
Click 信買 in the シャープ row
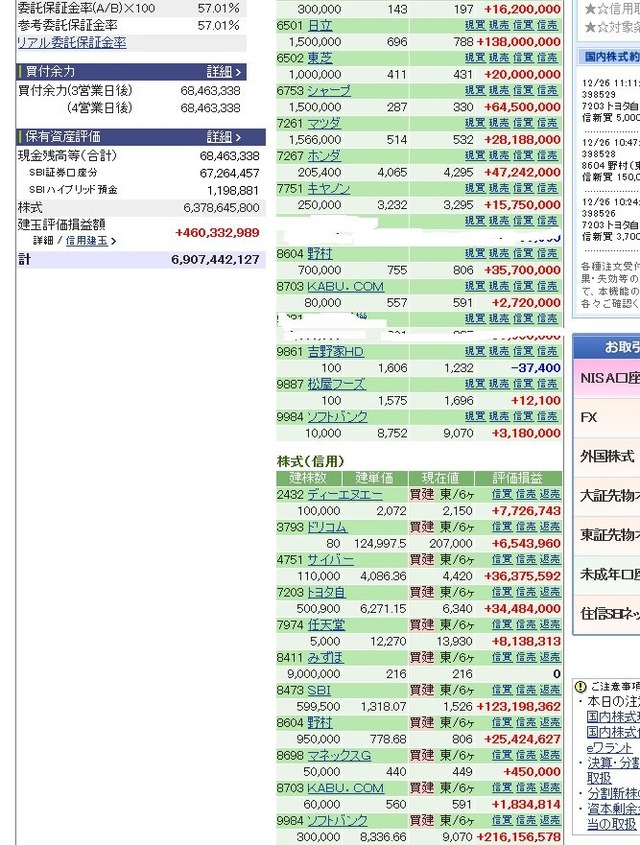coord(523,91)
